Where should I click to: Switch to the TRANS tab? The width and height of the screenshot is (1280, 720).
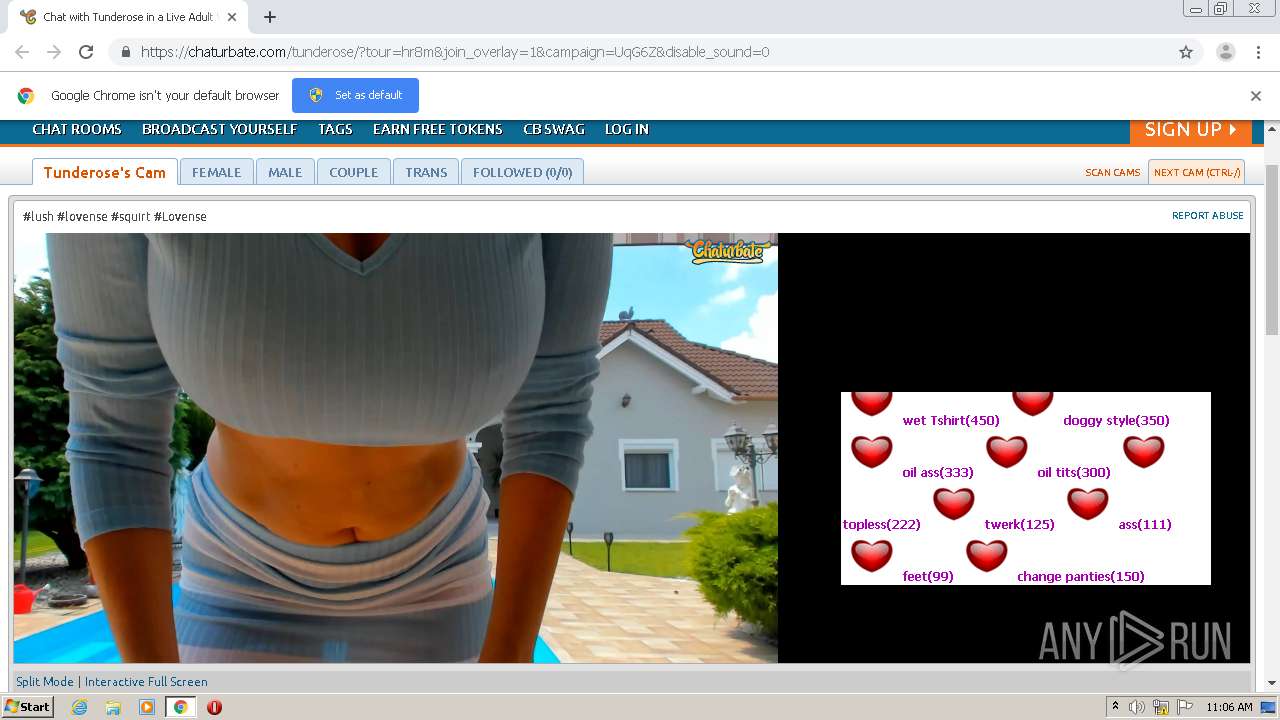(x=426, y=172)
